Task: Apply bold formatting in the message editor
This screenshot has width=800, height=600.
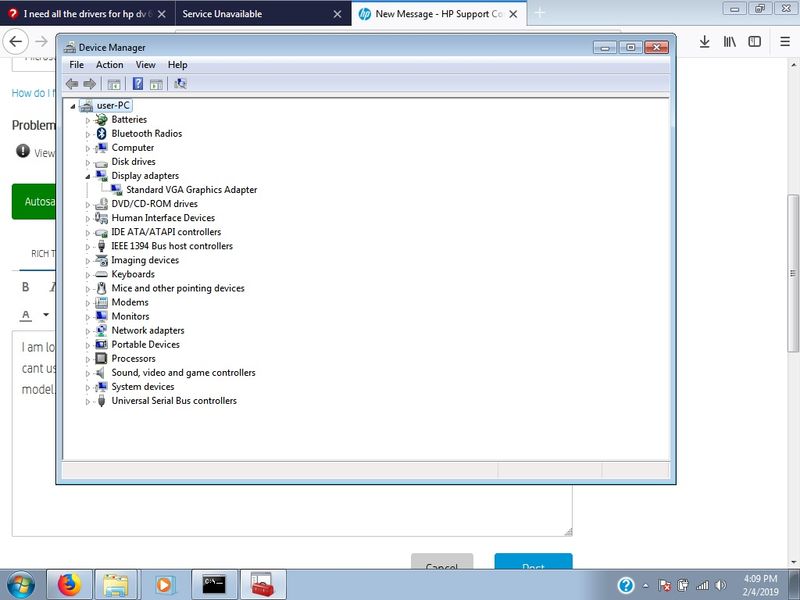Action: click(26, 287)
